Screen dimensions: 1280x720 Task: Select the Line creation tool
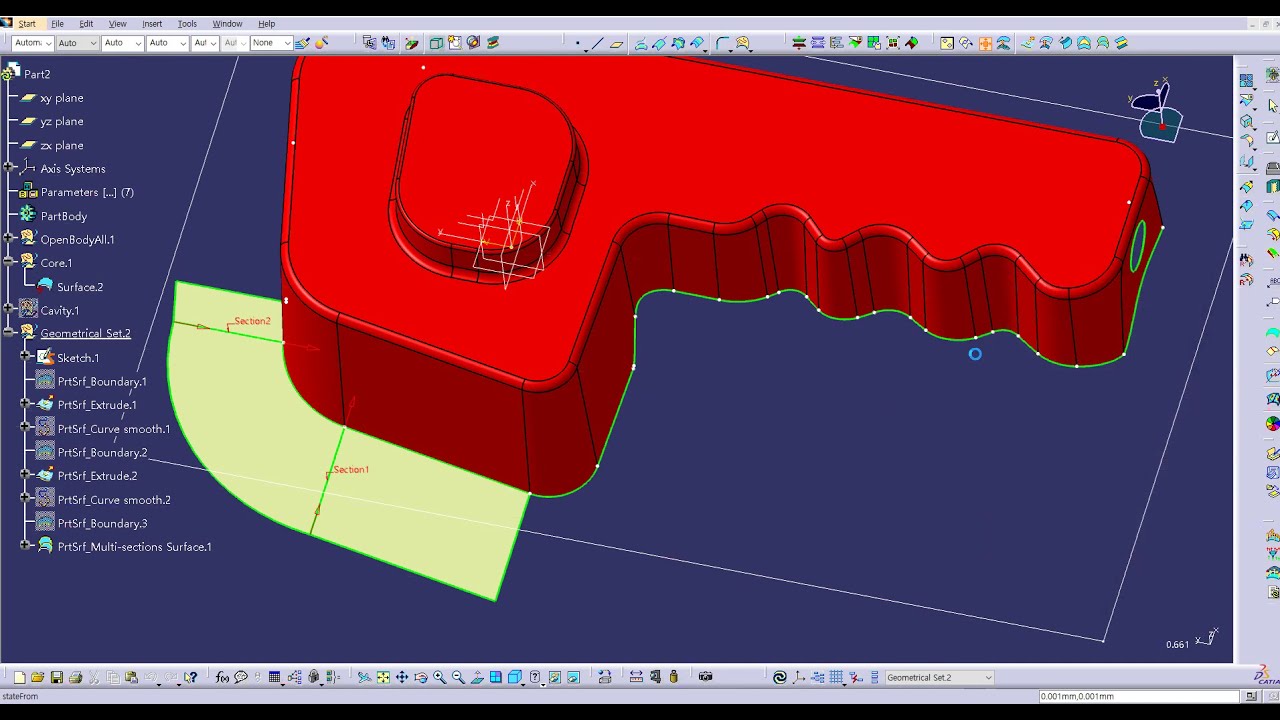pyautogui.click(x=597, y=43)
